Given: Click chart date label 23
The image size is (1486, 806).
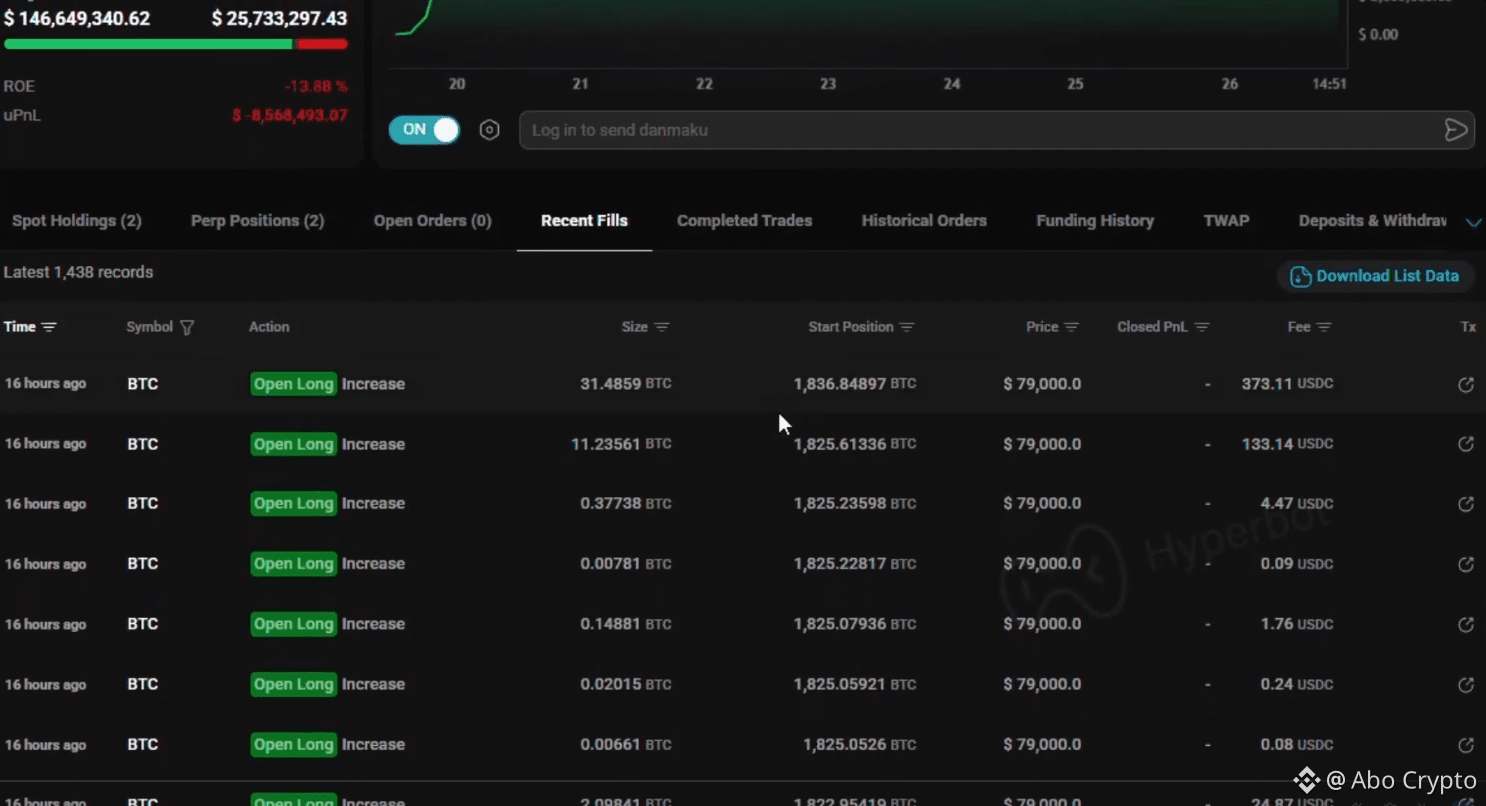Looking at the screenshot, I should (828, 84).
